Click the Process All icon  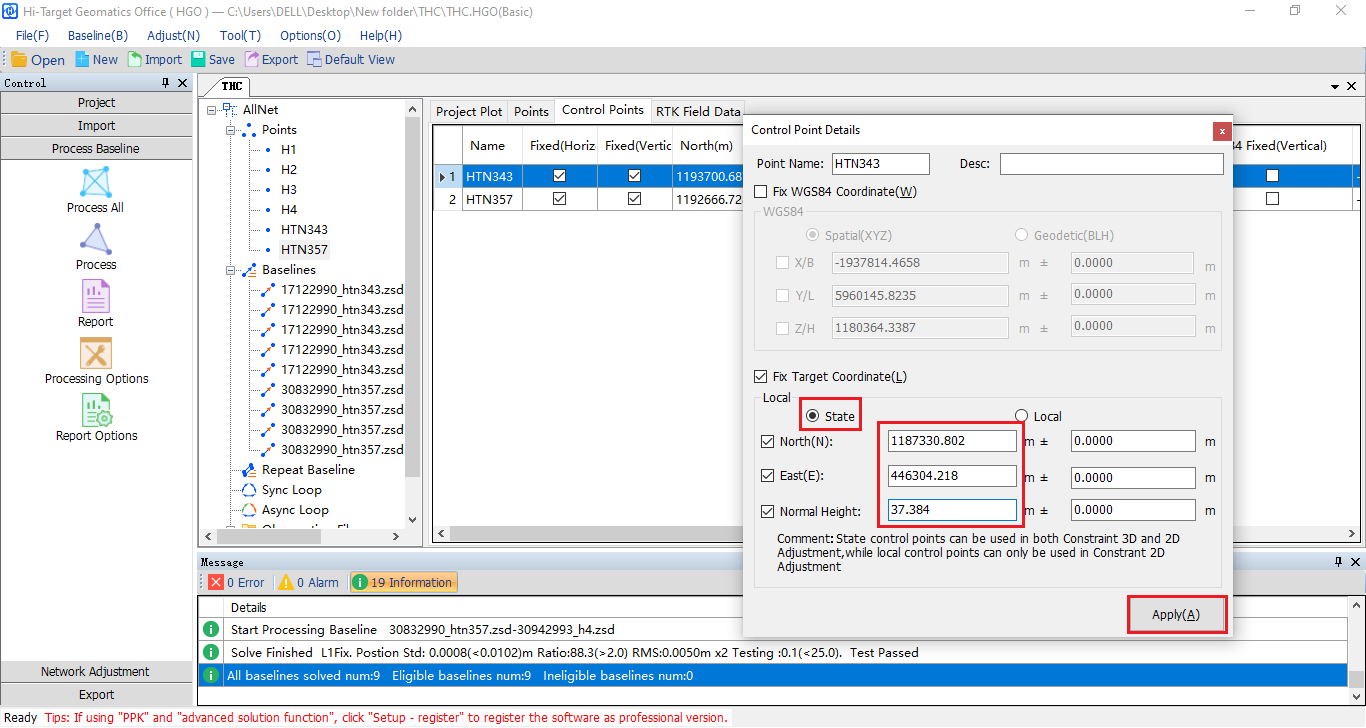coord(95,184)
